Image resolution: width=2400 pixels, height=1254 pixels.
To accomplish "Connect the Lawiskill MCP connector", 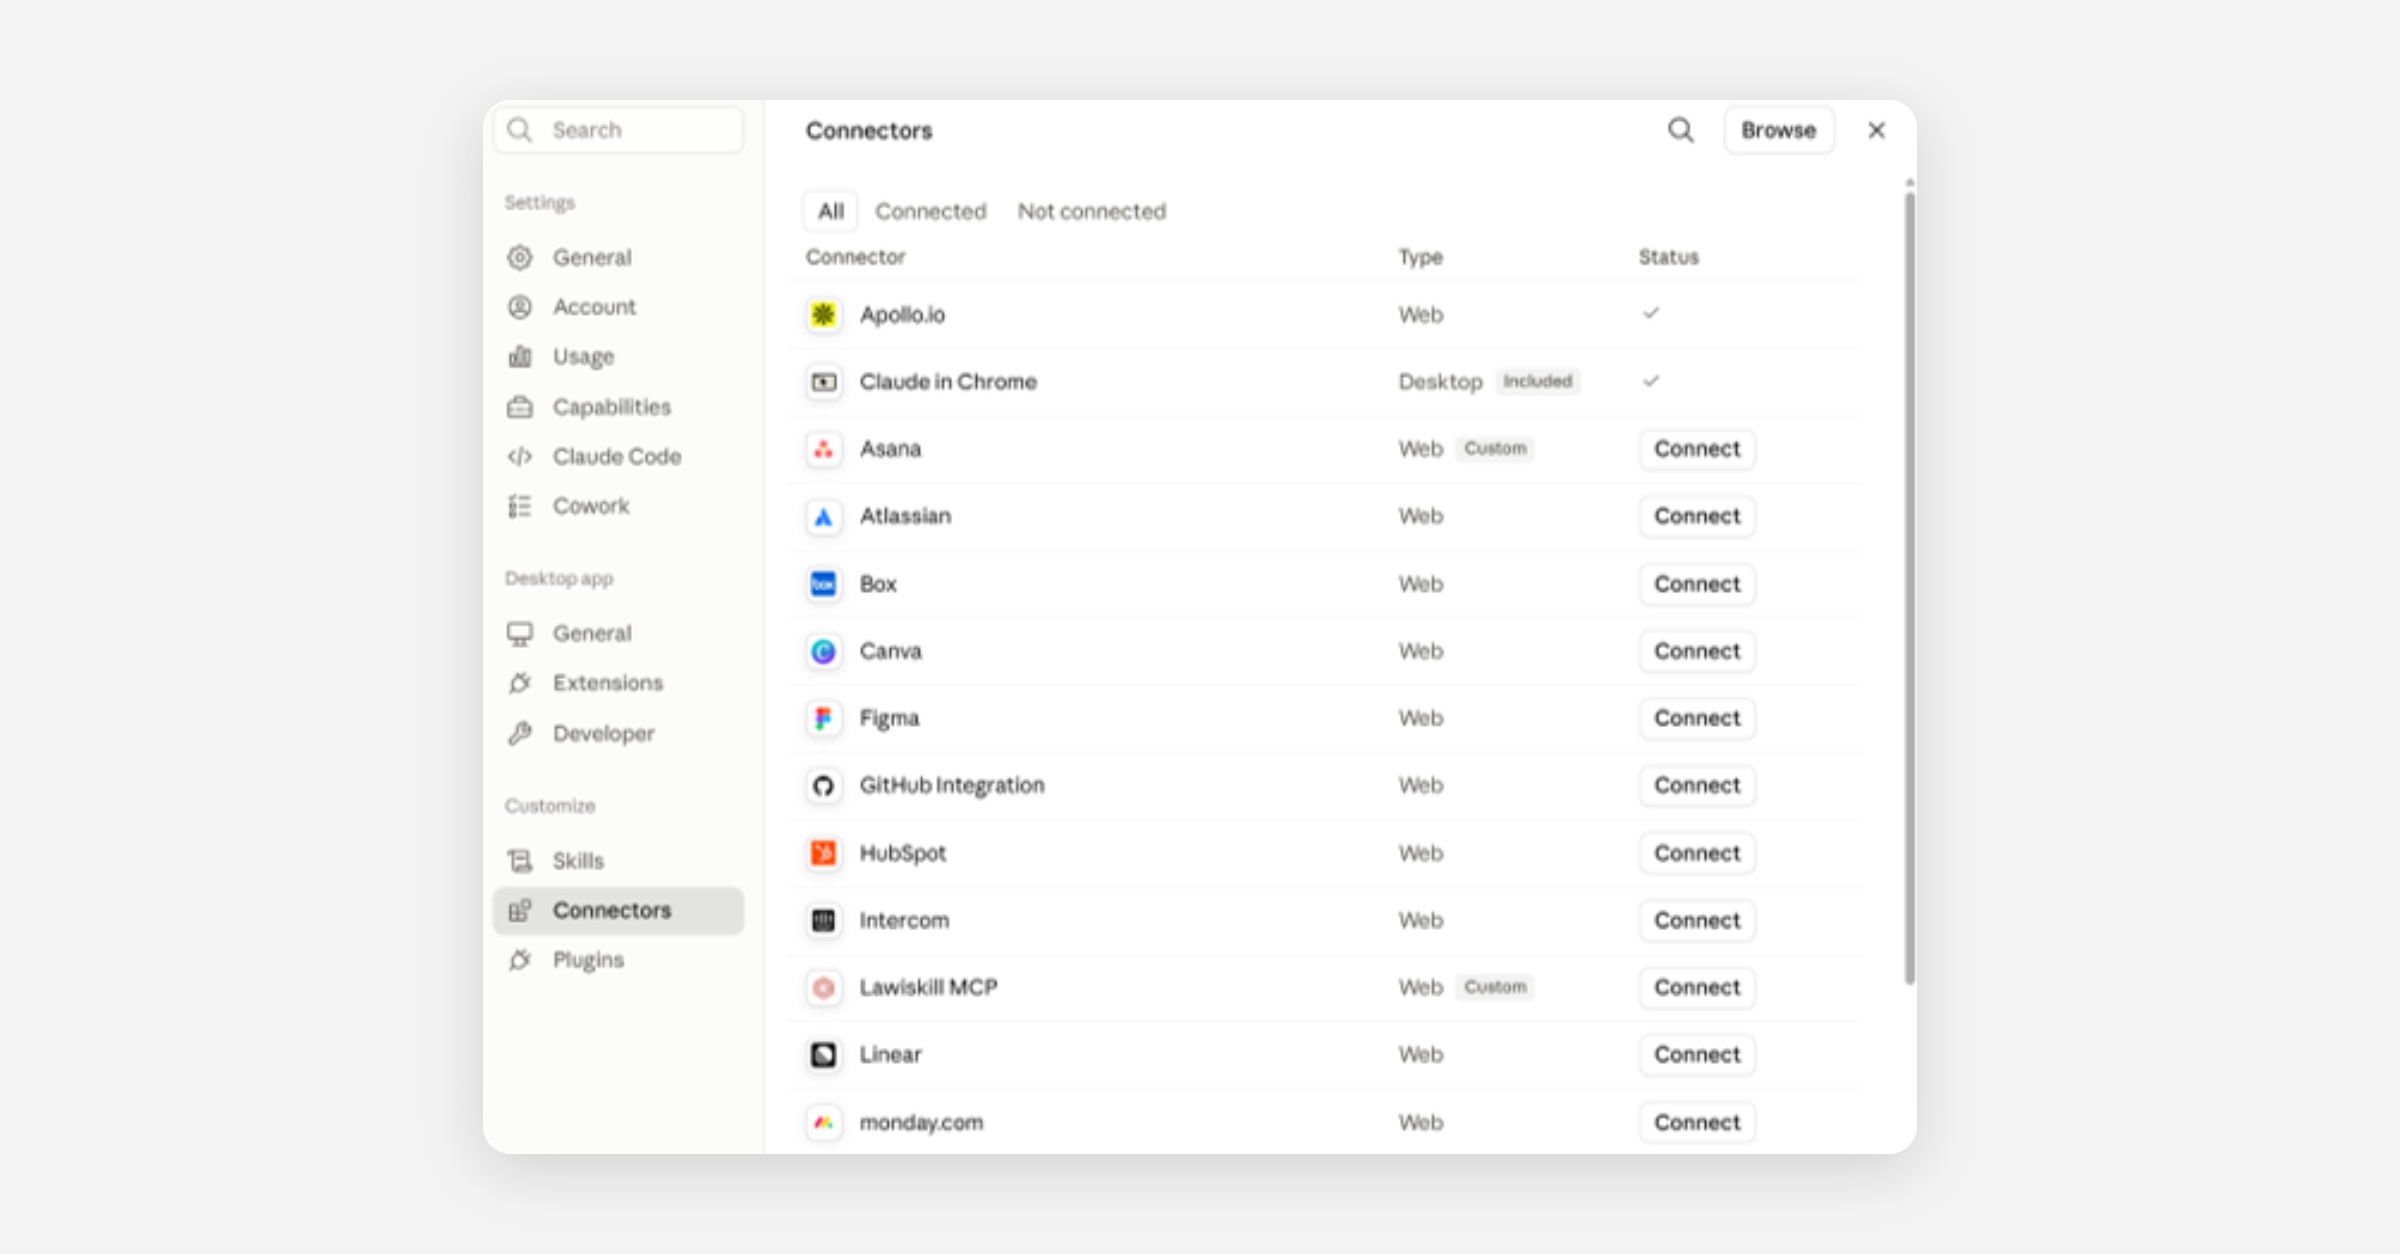I will [1697, 988].
